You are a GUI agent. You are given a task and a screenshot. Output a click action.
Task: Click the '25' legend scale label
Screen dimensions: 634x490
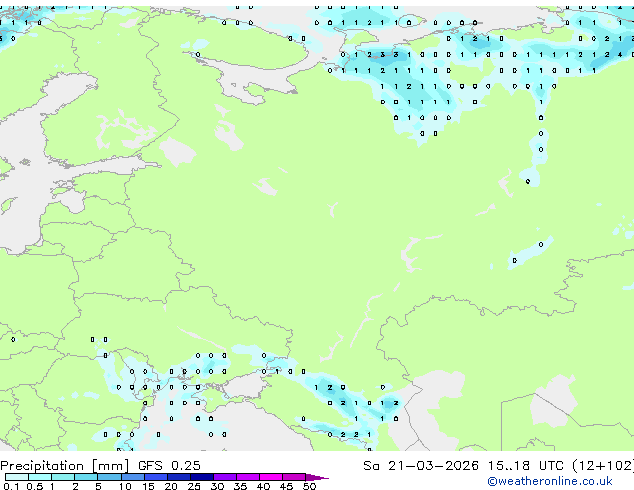point(194,486)
